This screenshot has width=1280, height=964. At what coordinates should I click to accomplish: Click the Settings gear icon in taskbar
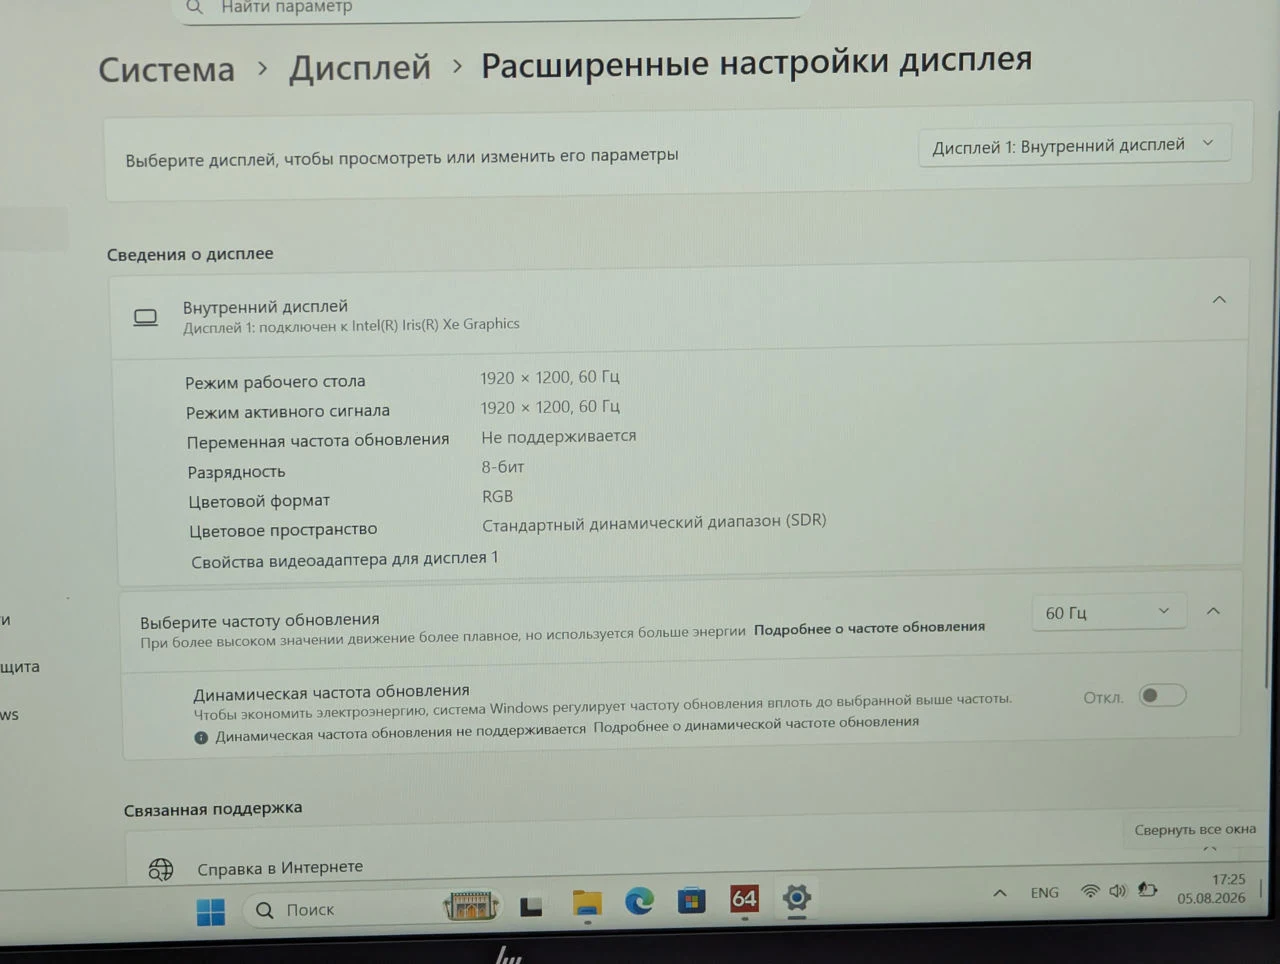796,897
